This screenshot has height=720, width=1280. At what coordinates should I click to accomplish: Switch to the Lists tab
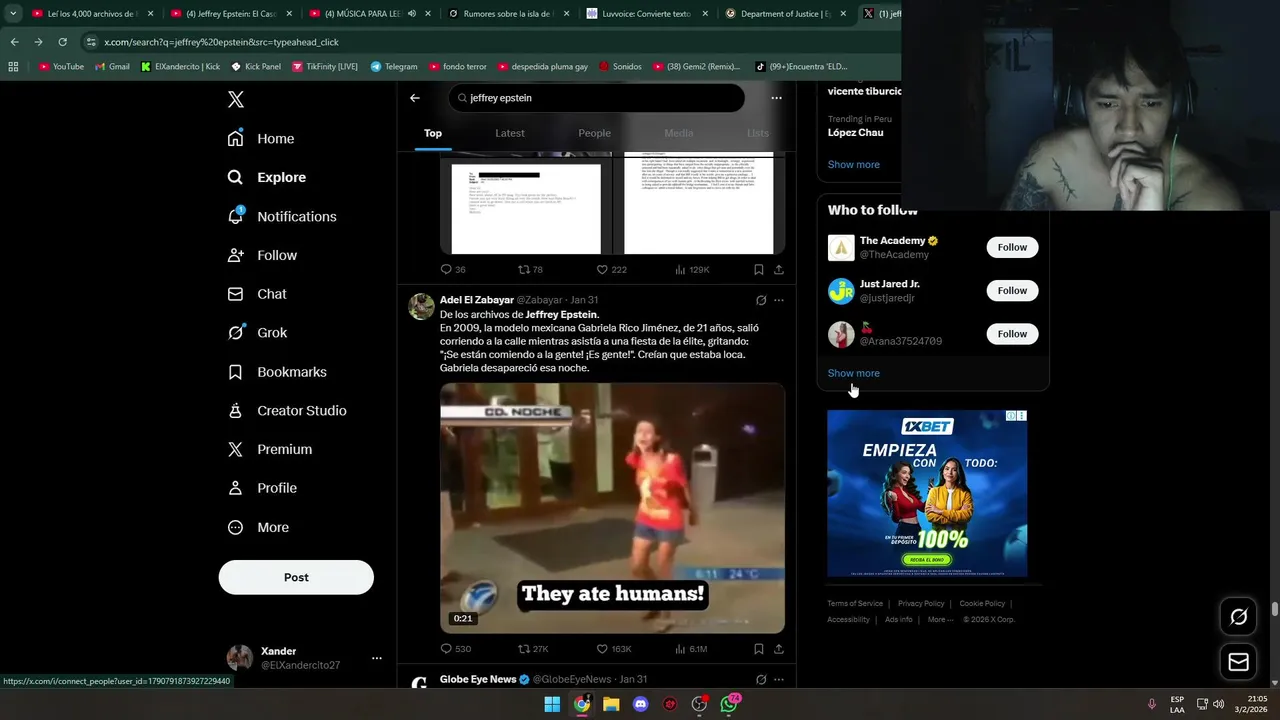(x=758, y=133)
